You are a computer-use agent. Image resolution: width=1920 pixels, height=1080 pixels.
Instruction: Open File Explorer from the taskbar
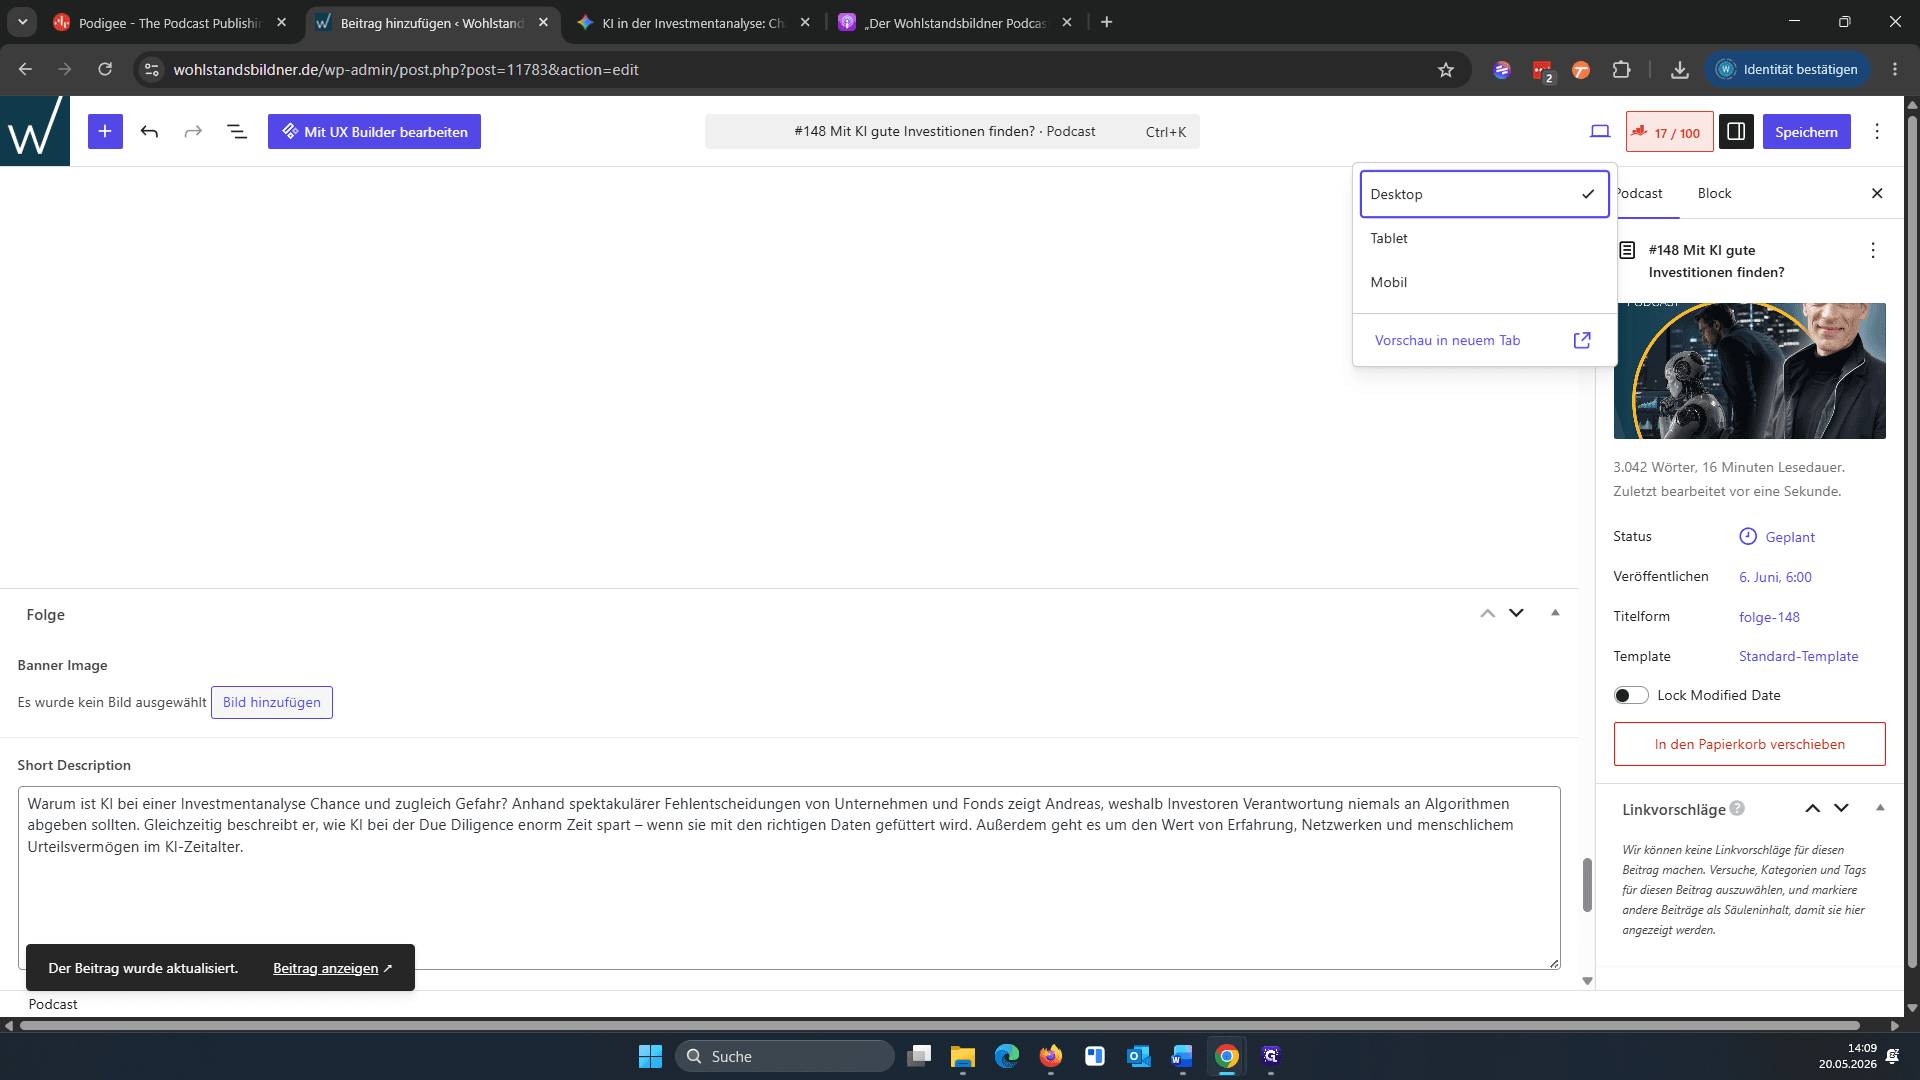click(963, 1056)
